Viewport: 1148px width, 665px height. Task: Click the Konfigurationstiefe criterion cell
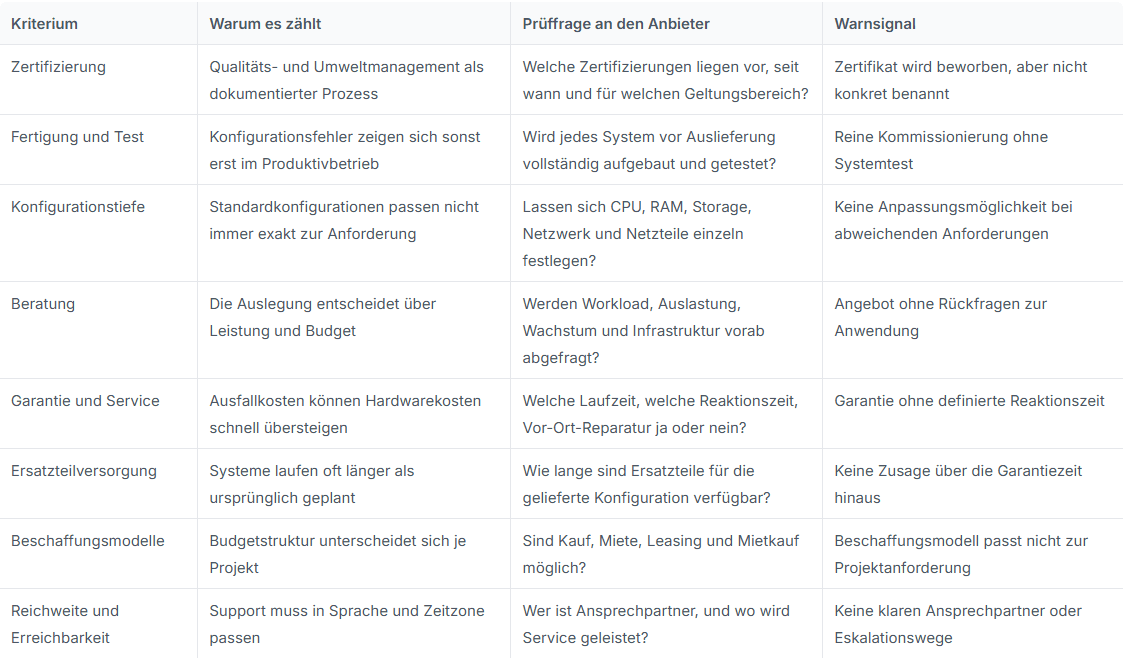point(78,207)
